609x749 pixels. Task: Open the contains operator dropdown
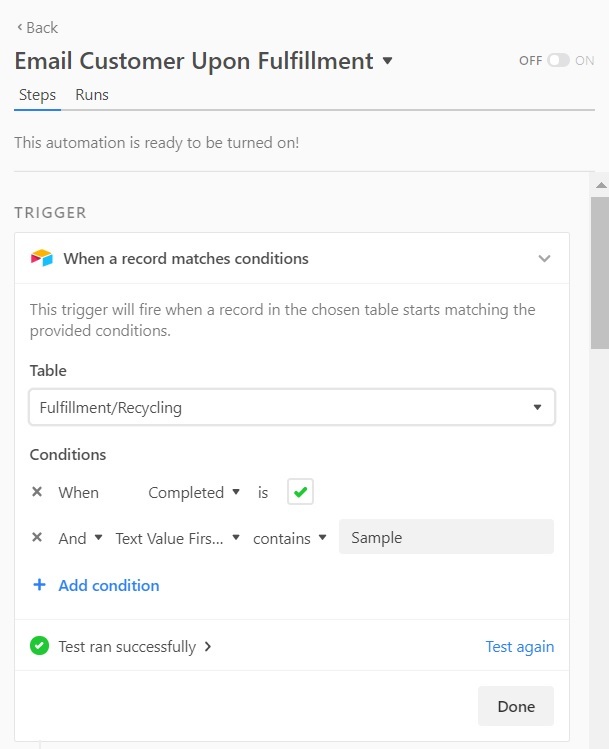[289, 538]
